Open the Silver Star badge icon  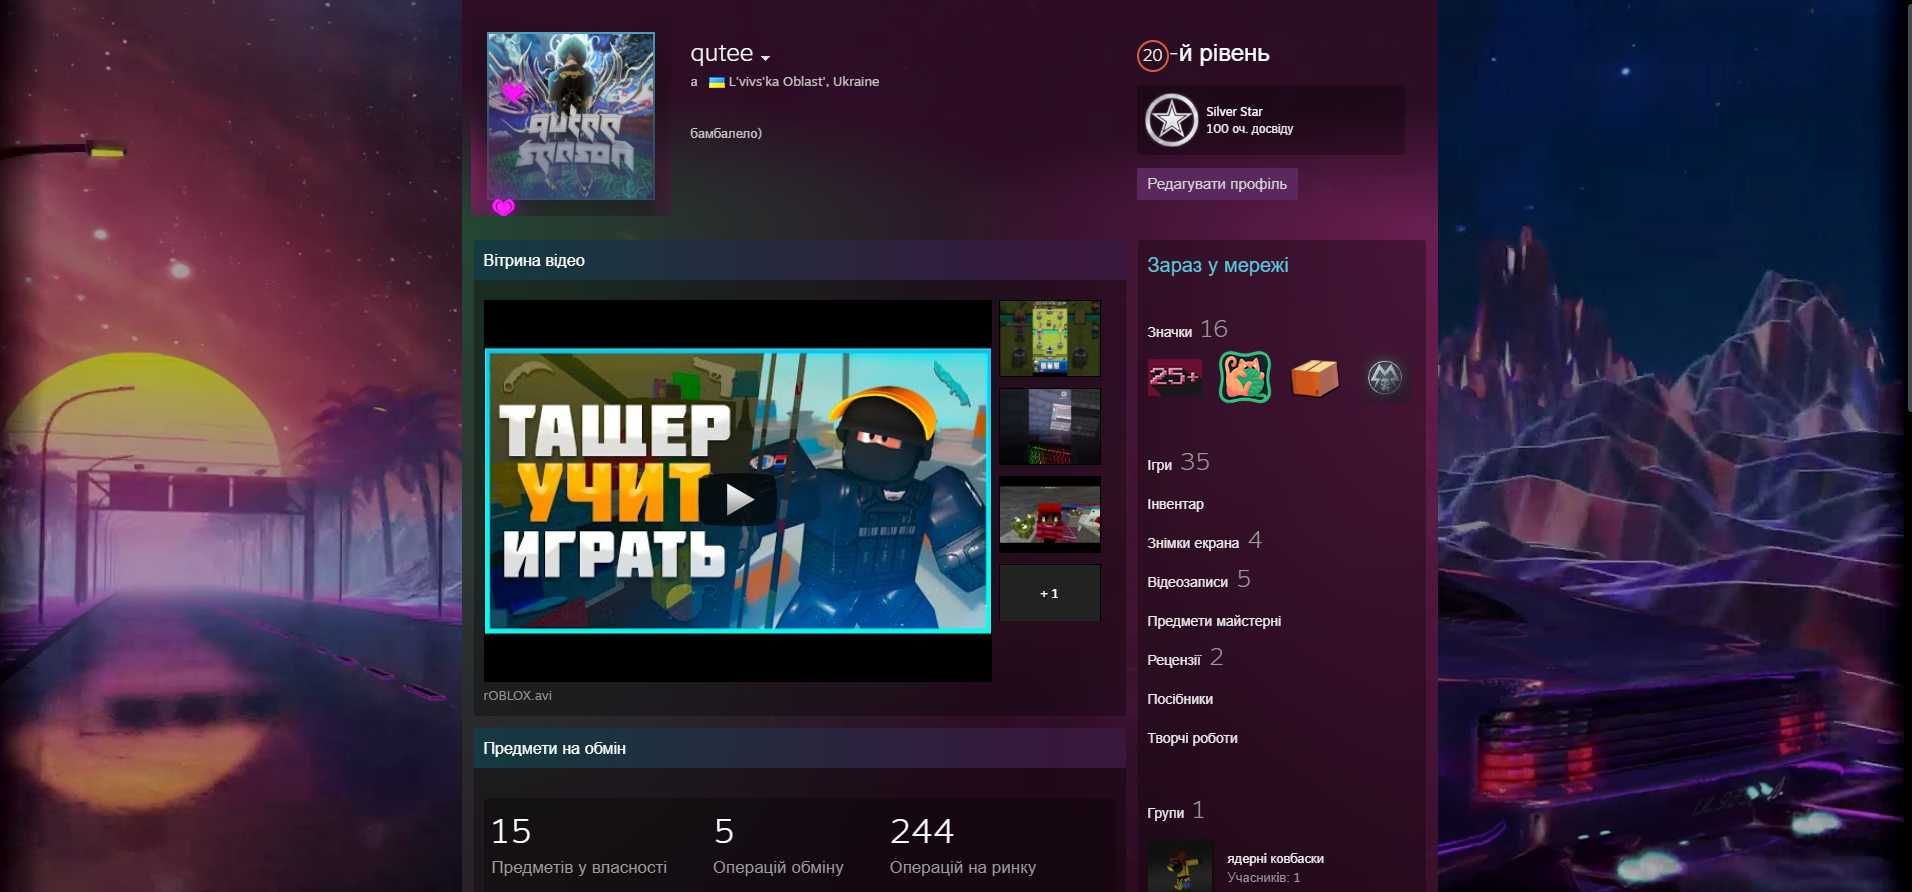tap(1171, 120)
